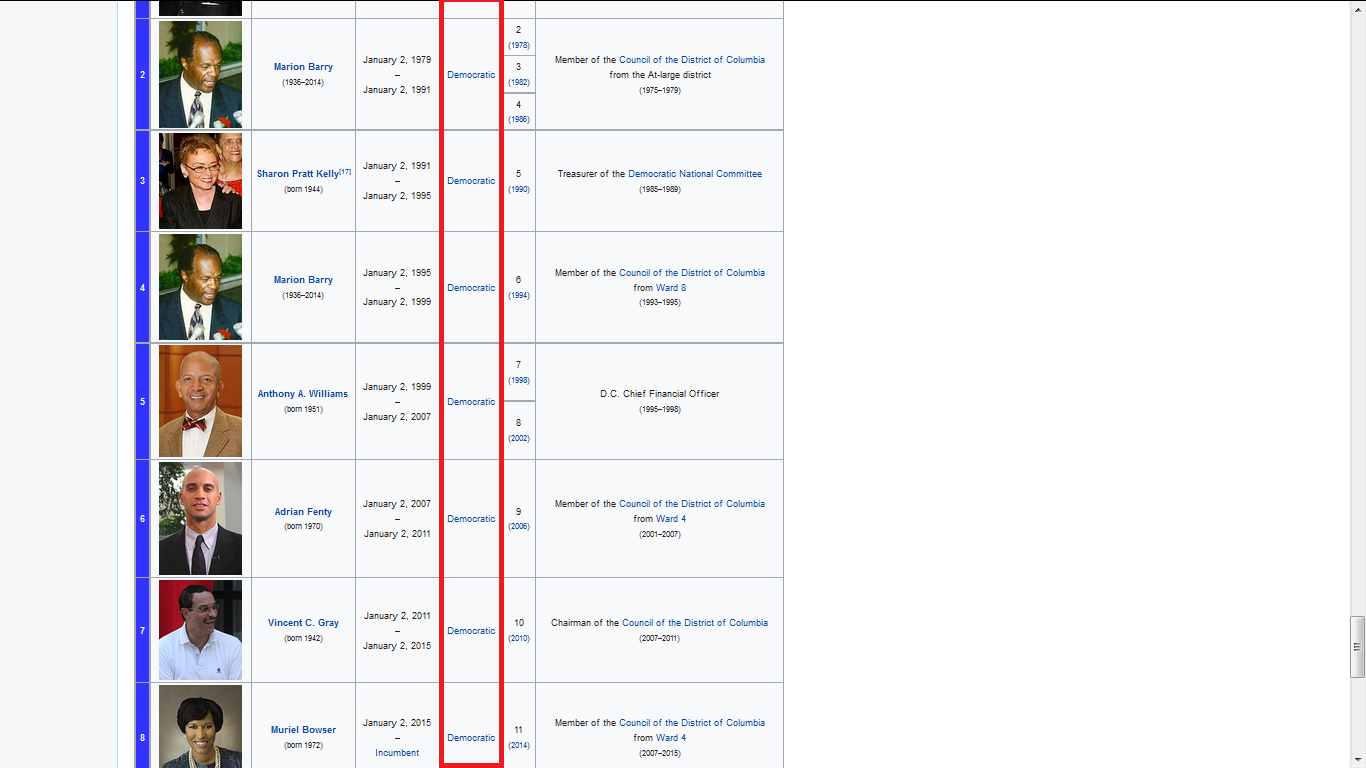Click the "January 2, 2007" end date in Williams's row
1366x768 pixels.
pos(397,417)
